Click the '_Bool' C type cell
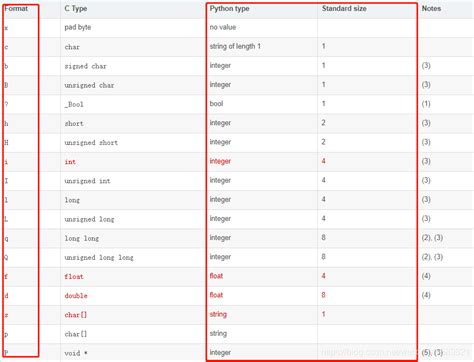Viewport: 474px width, 362px height. tap(74, 104)
